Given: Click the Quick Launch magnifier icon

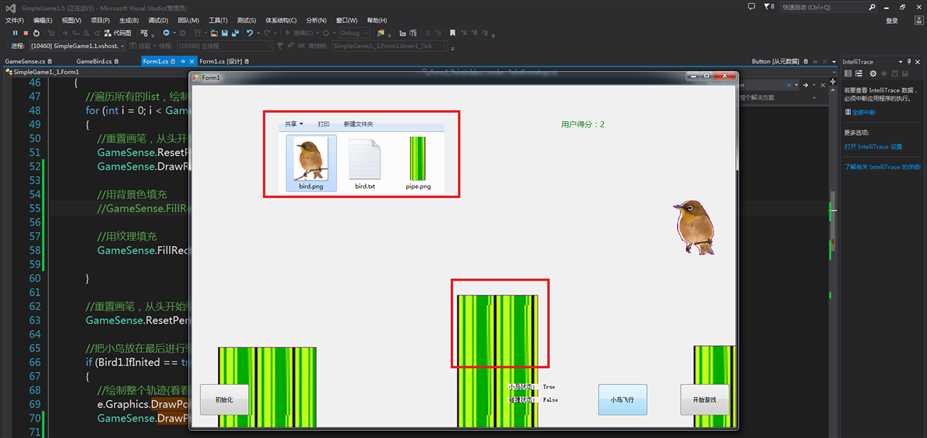Looking at the screenshot, I should click(872, 7).
